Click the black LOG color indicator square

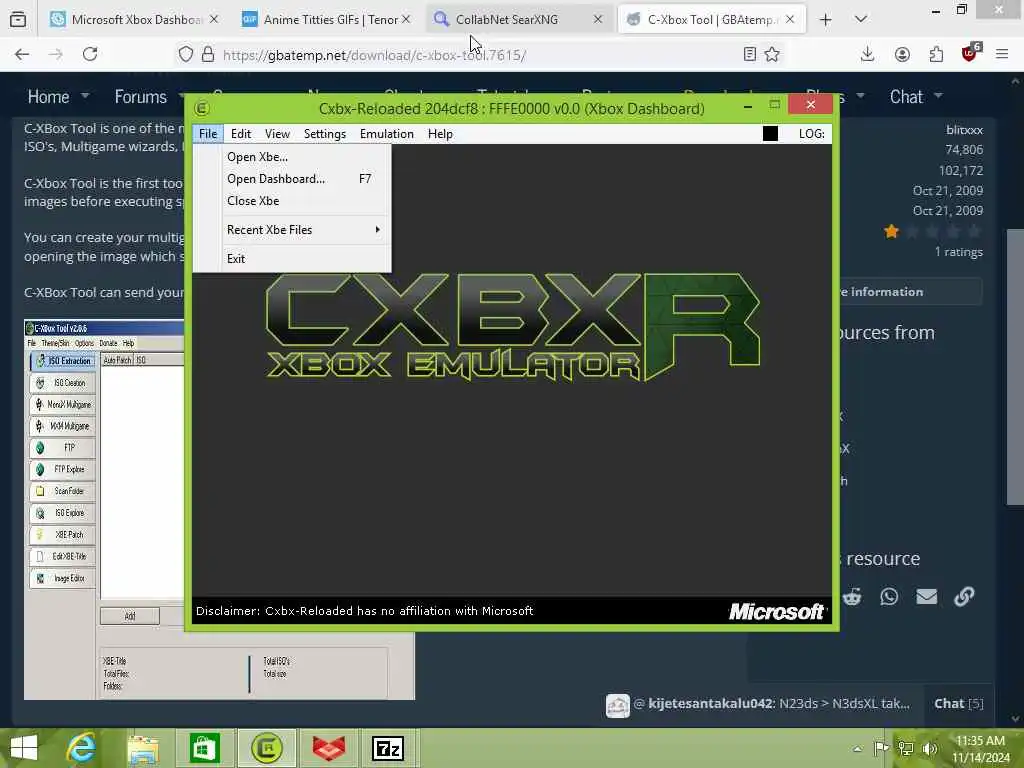[x=771, y=134]
